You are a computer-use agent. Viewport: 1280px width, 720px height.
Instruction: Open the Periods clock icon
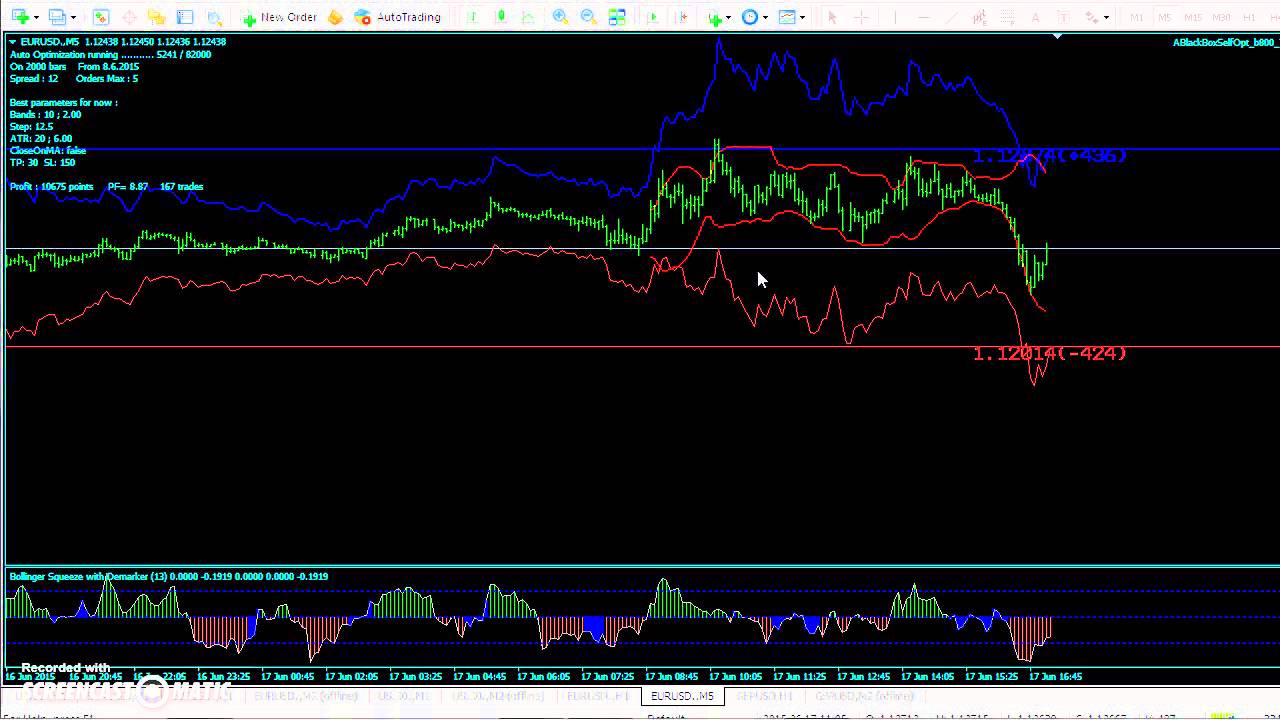[x=750, y=17]
